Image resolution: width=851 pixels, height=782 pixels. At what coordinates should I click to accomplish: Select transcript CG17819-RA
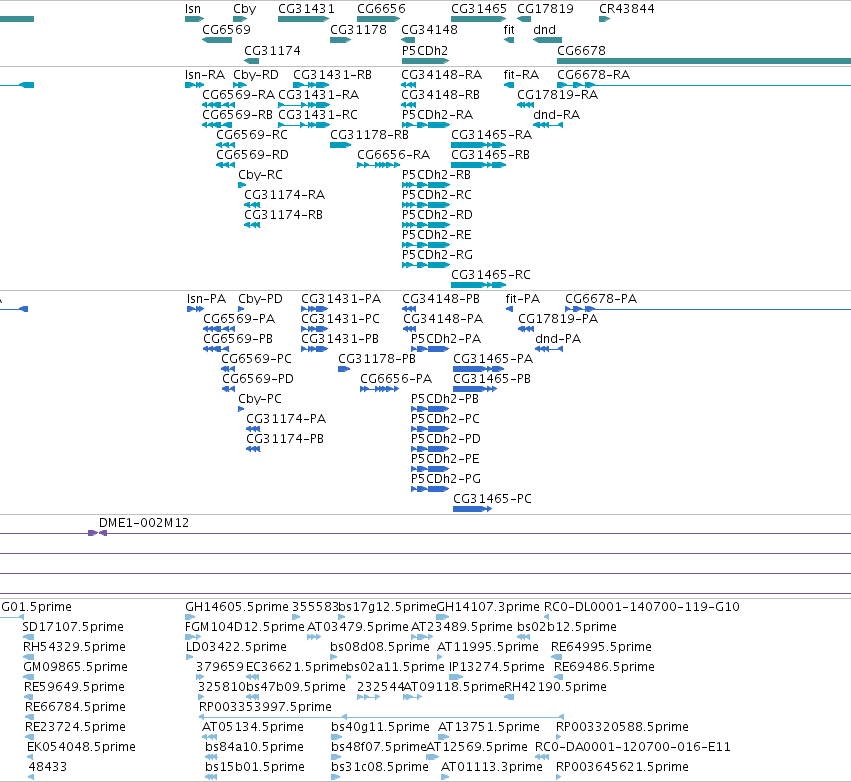[557, 95]
